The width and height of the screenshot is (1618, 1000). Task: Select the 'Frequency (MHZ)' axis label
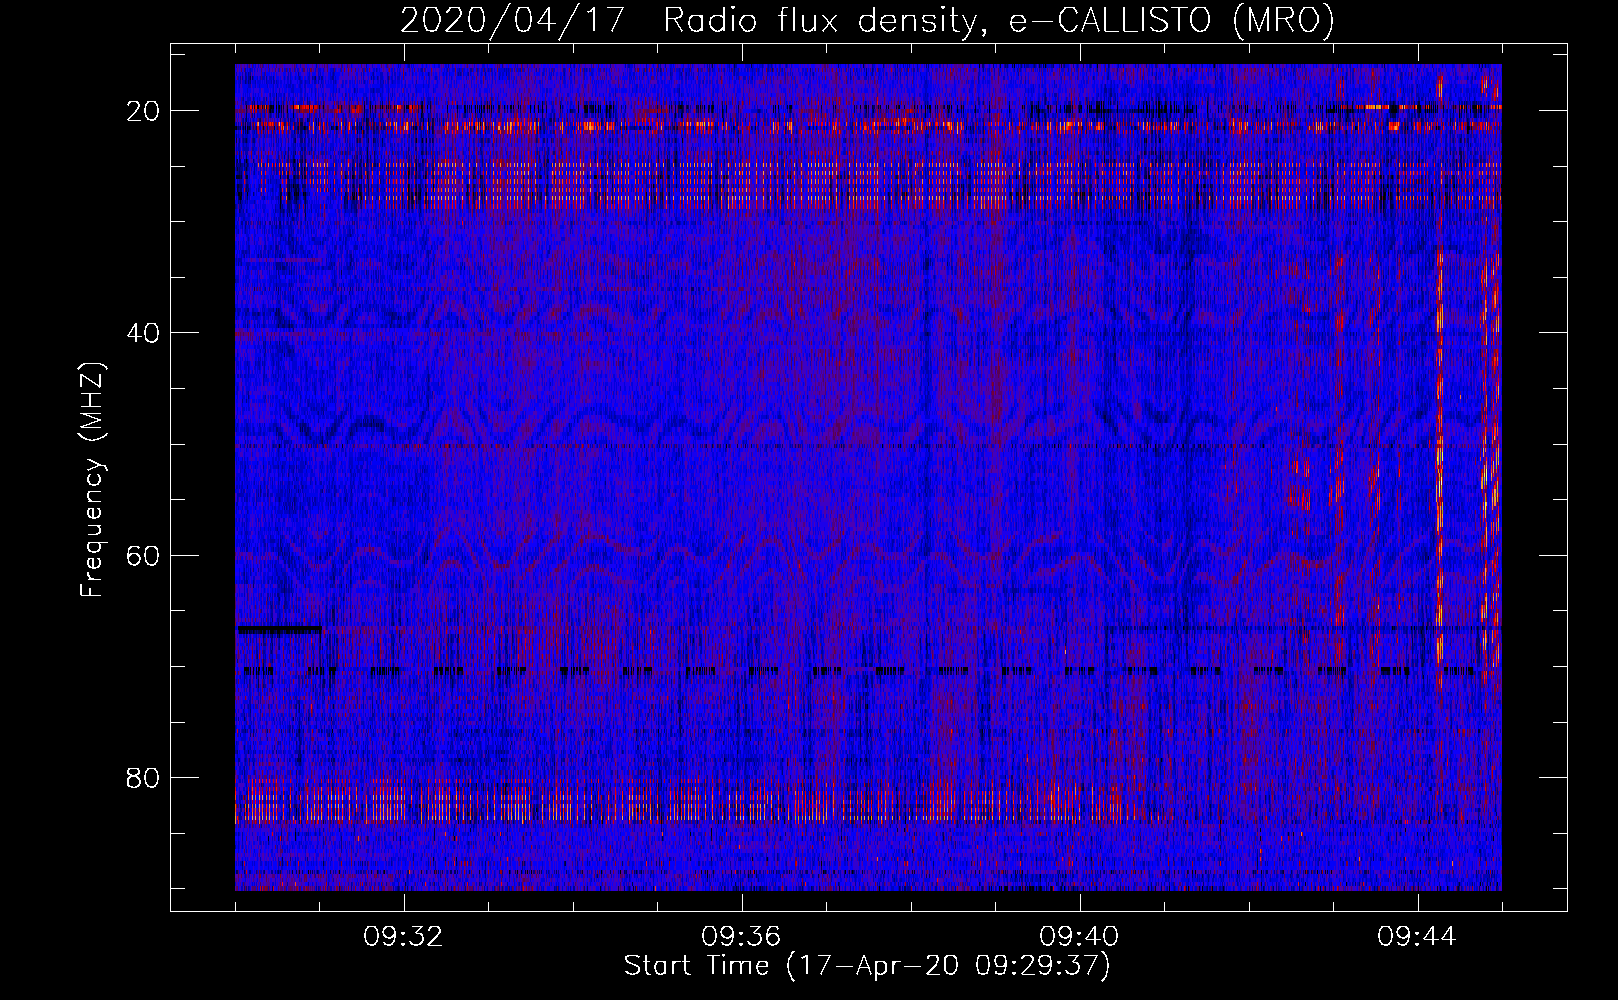pyautogui.click(x=92, y=480)
